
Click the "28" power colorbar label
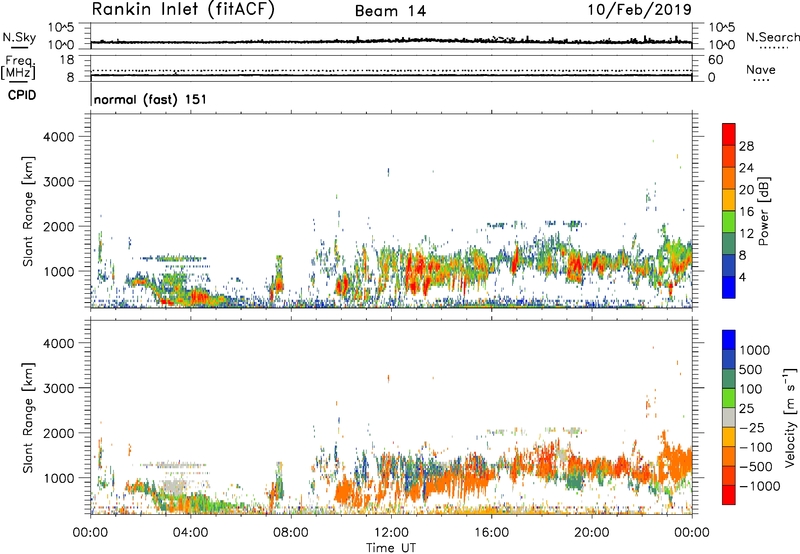(x=746, y=146)
